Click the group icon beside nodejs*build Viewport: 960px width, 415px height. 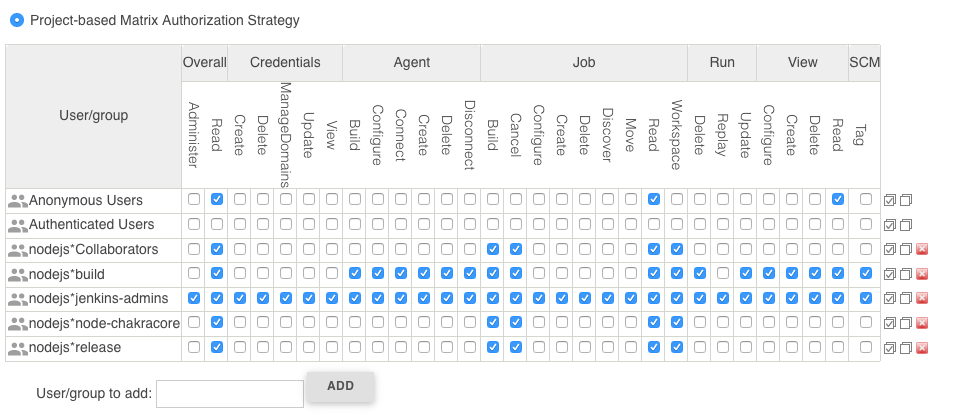pos(18,274)
